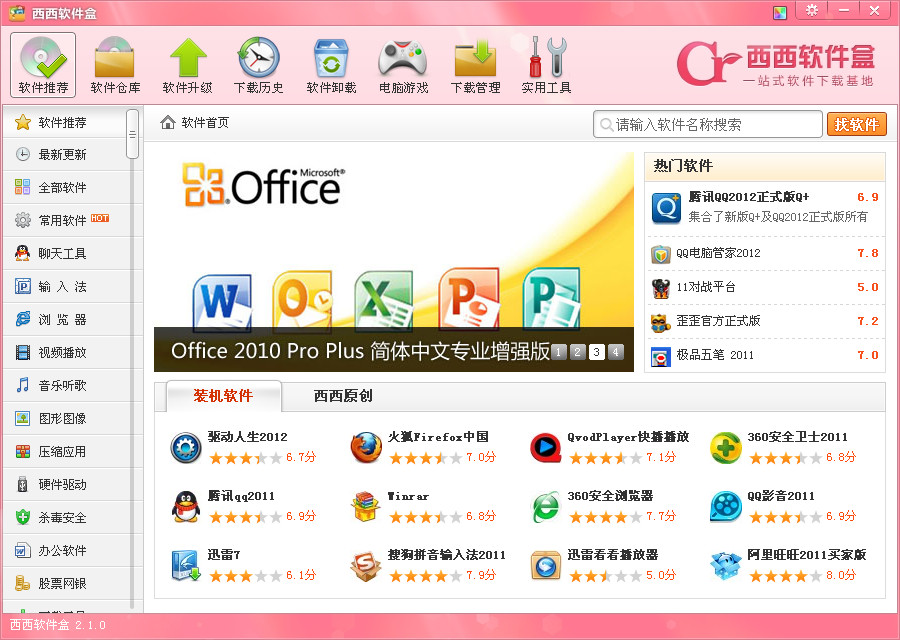
Task: Select the 聊天工具 chat tools category
Action: pos(60,253)
